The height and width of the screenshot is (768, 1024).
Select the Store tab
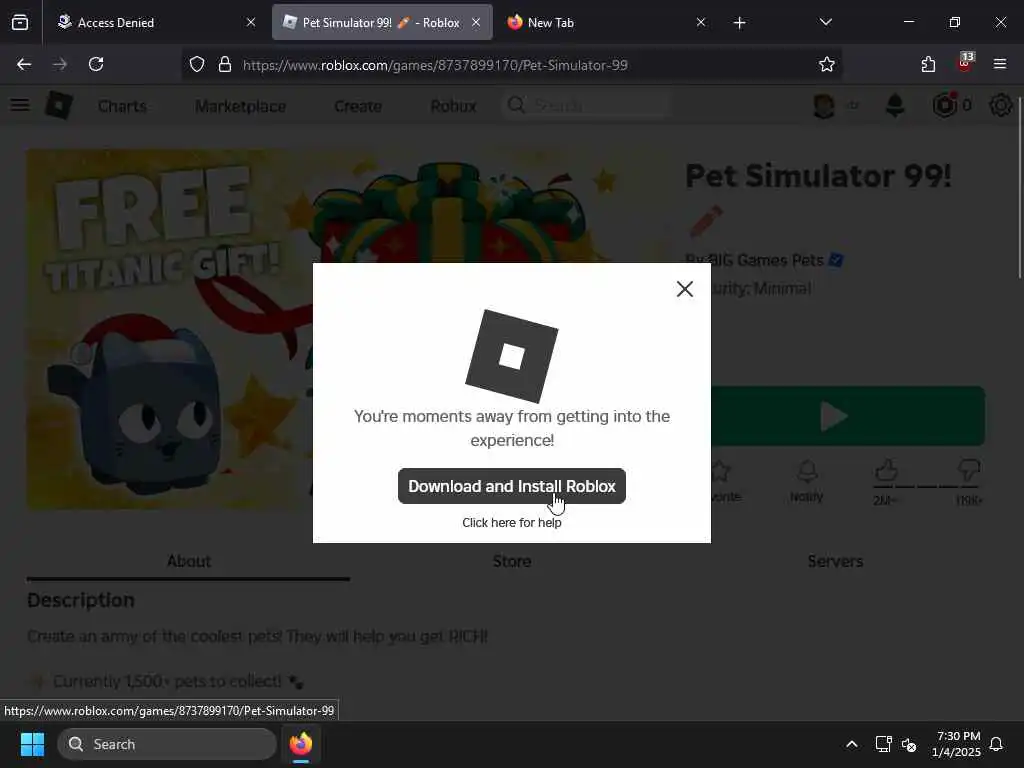pyautogui.click(x=512, y=561)
